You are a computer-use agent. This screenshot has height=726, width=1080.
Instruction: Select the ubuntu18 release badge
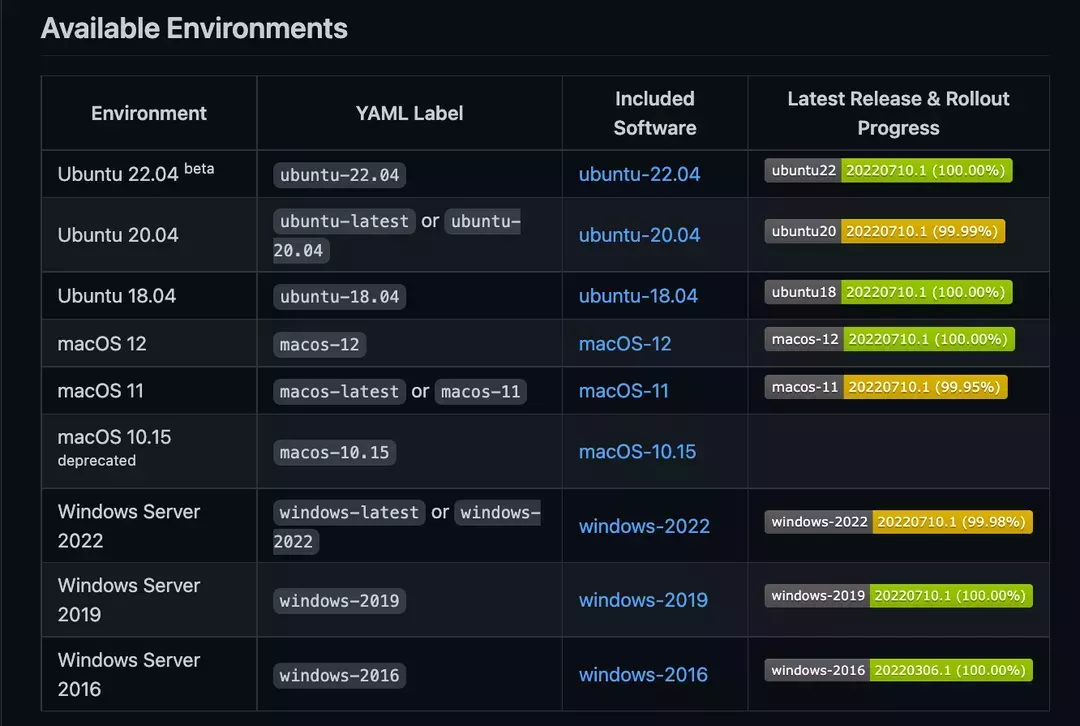point(889,292)
